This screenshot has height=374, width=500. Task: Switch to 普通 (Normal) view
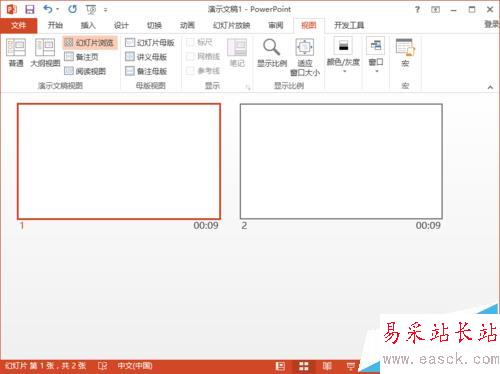click(16, 53)
